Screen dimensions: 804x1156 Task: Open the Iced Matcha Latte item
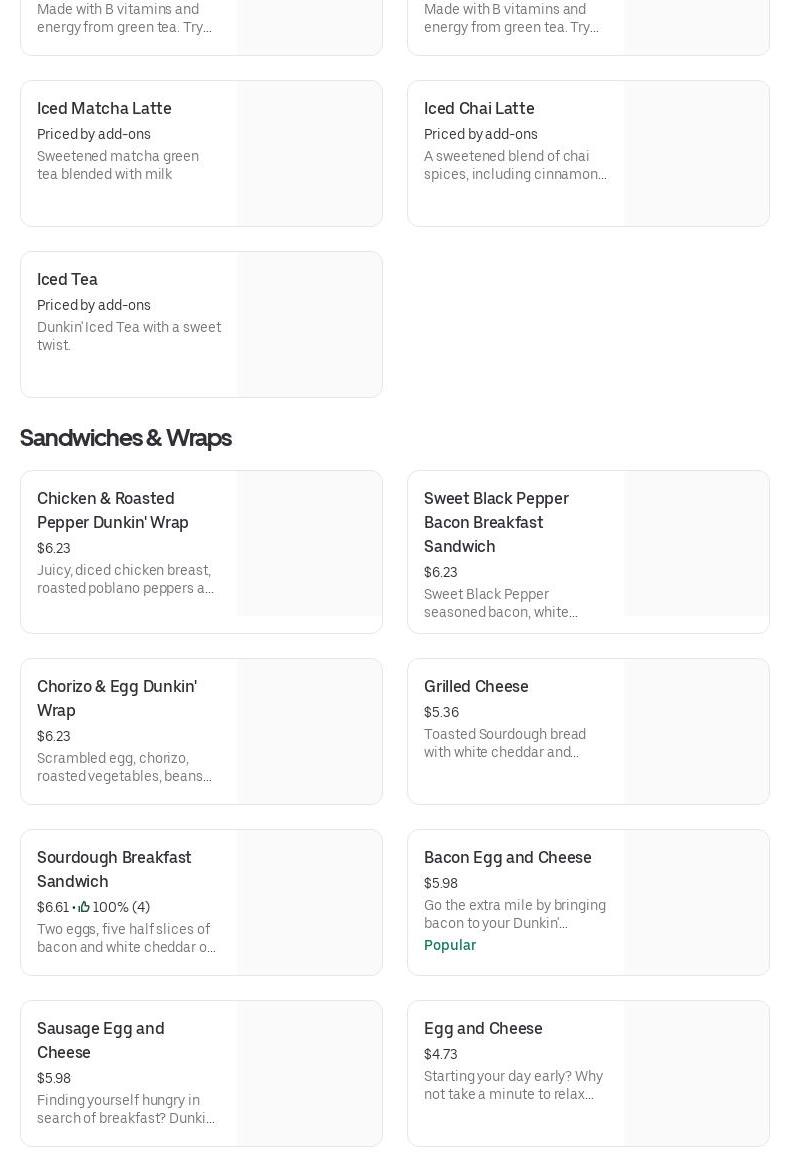click(104, 108)
